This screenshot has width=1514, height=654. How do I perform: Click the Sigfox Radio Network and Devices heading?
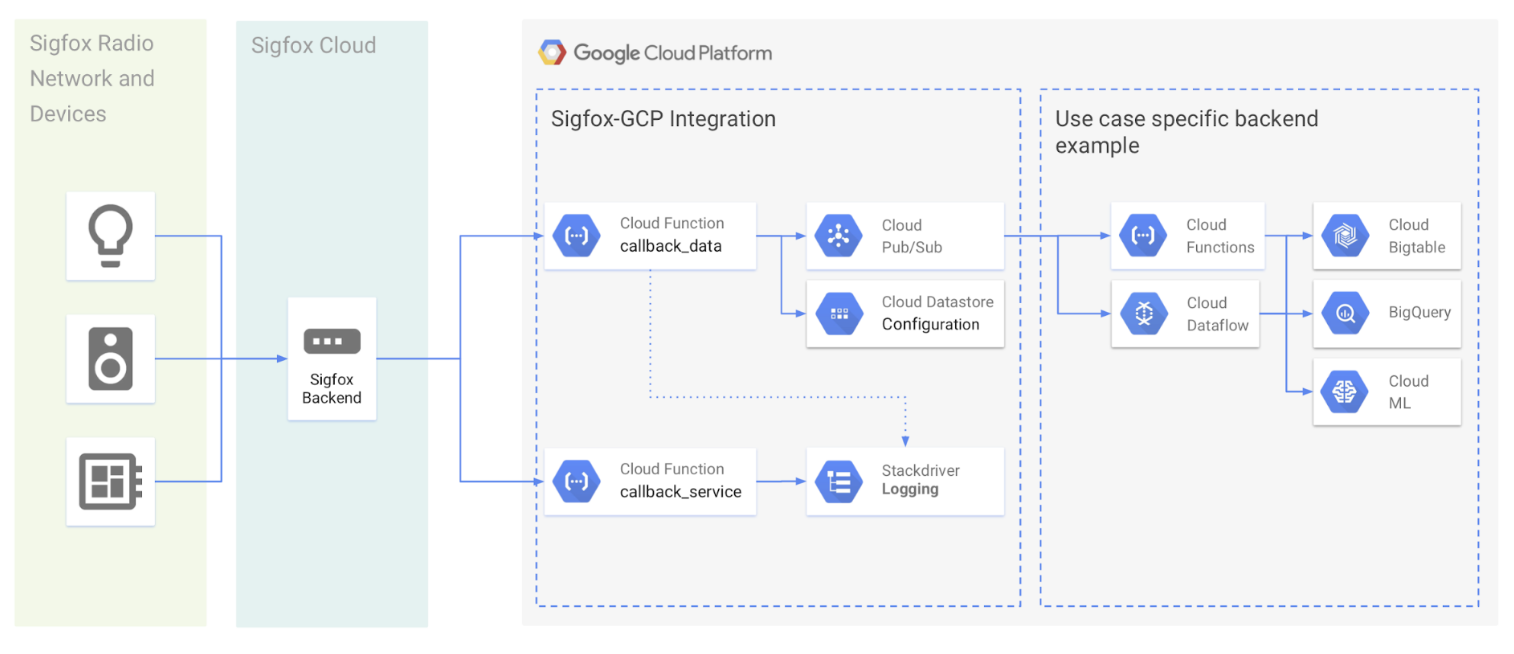[92, 78]
